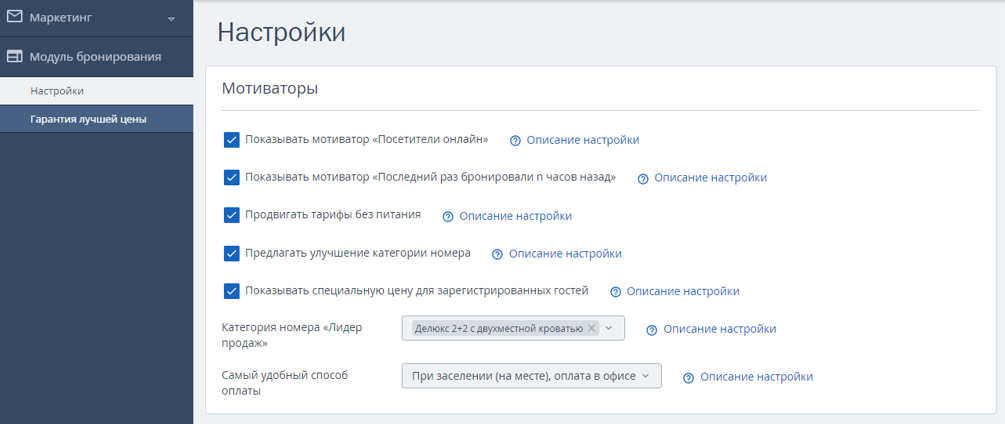The image size is (1005, 424).
Task: Open Маркетинг sidebar section
Action: [96, 18]
